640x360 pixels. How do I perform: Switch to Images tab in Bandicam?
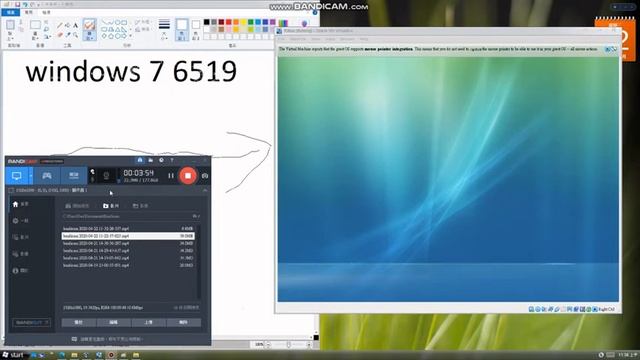click(x=140, y=206)
